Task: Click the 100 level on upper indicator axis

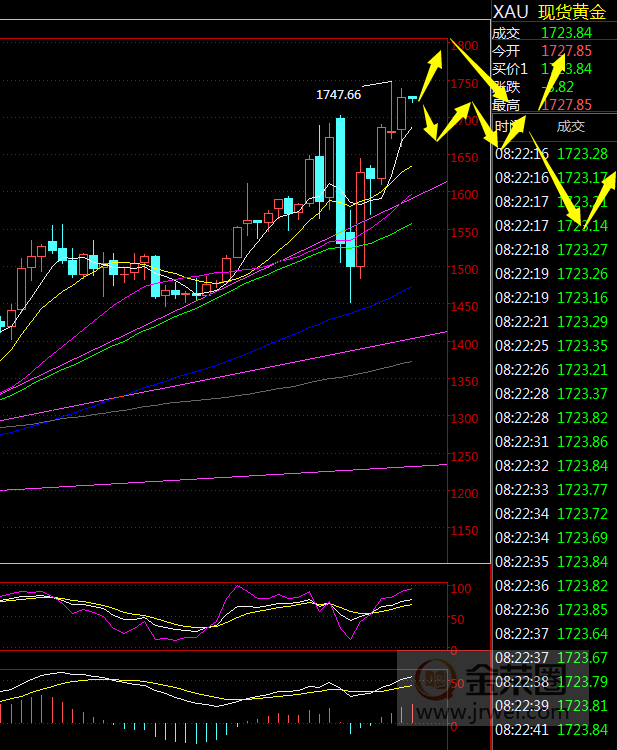Action: 460,589
